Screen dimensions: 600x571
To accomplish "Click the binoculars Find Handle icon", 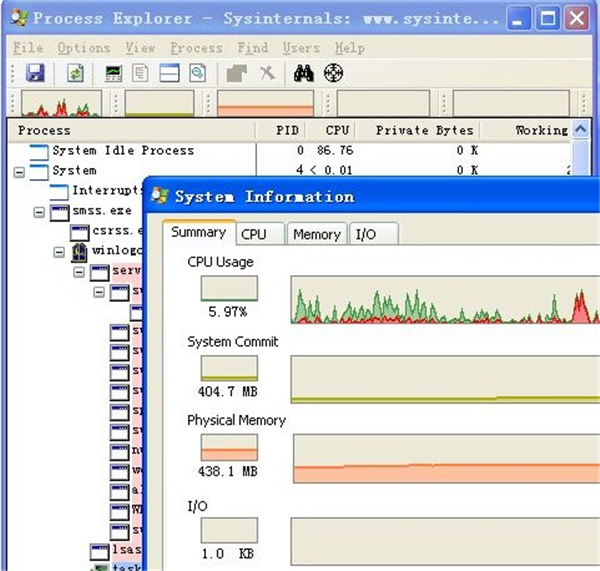I will pyautogui.click(x=304, y=73).
